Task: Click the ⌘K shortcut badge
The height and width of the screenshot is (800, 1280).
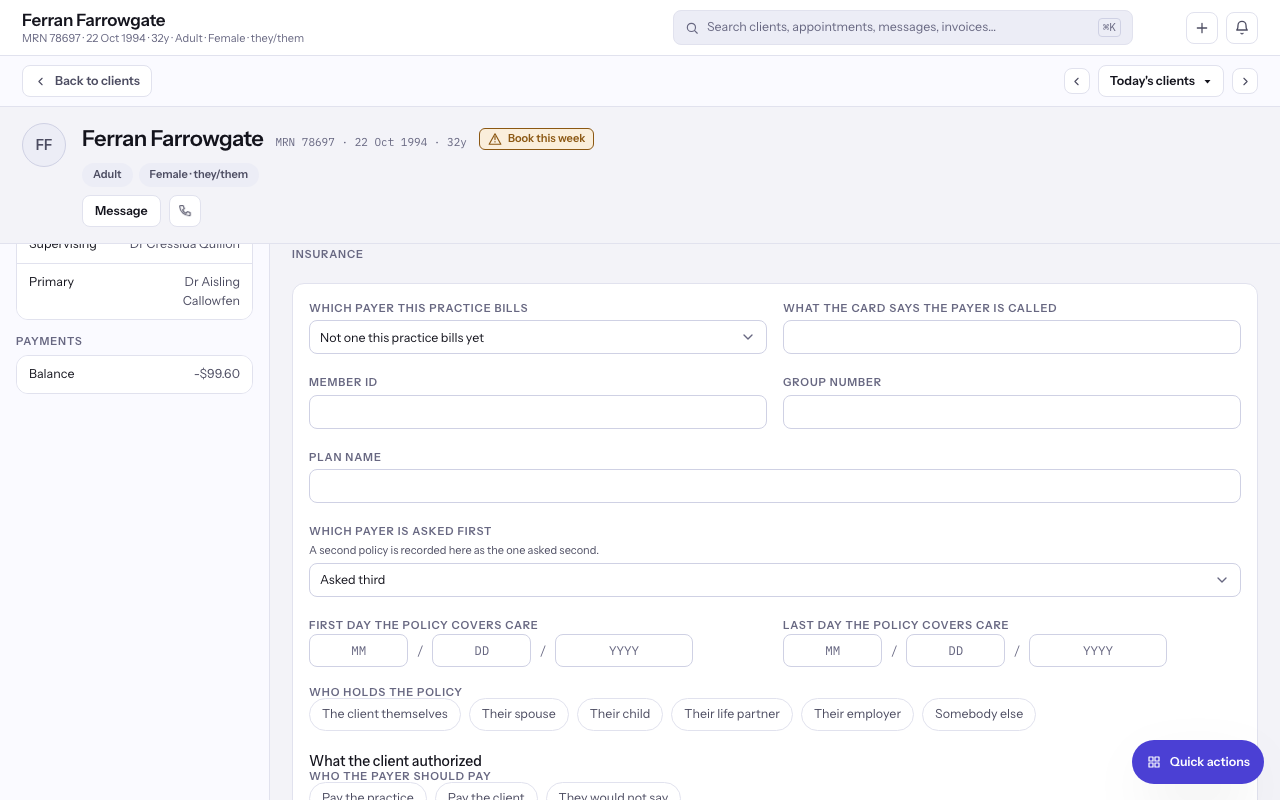Action: (1109, 28)
